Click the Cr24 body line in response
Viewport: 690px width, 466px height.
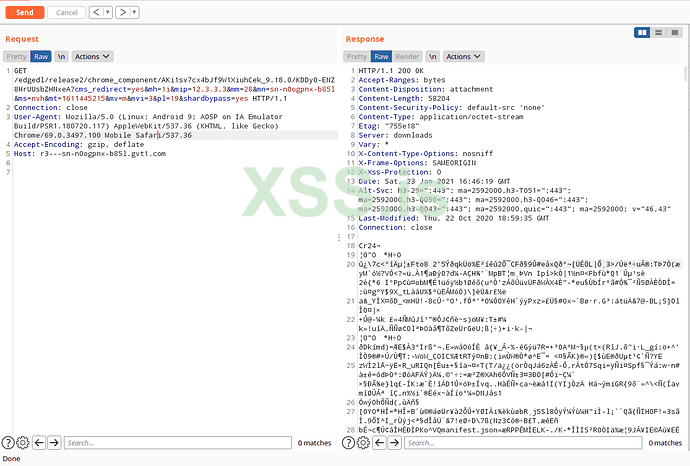(x=370, y=246)
